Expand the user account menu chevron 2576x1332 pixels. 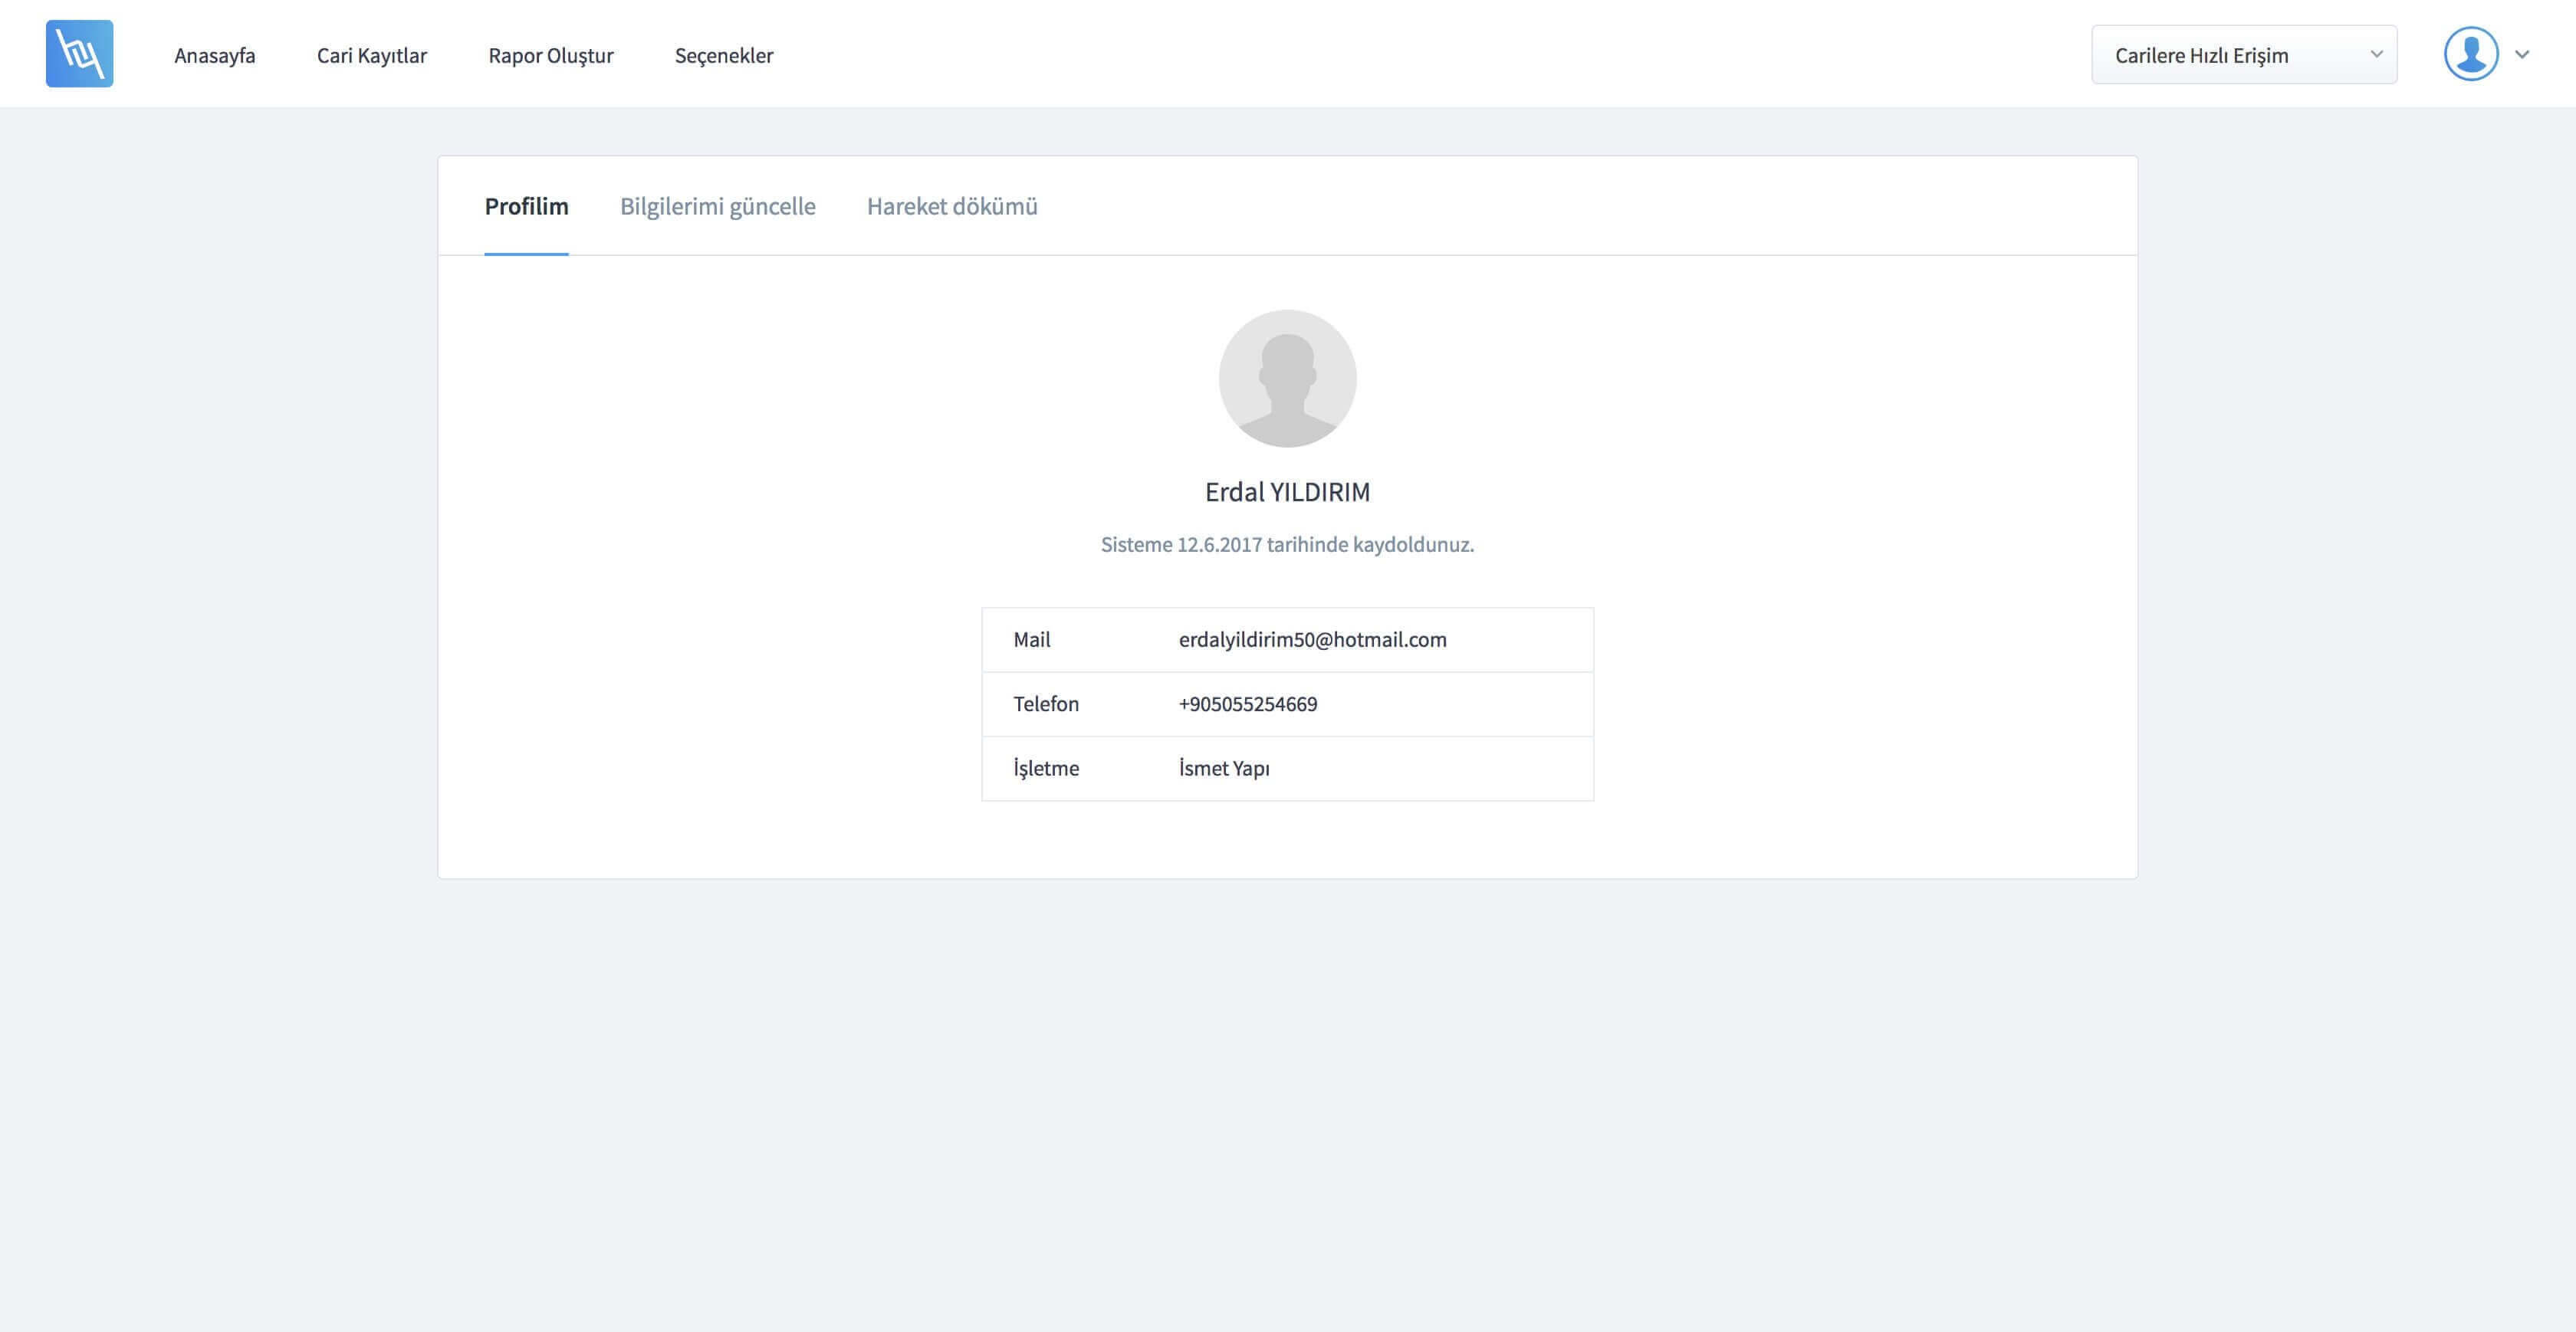(x=2522, y=55)
